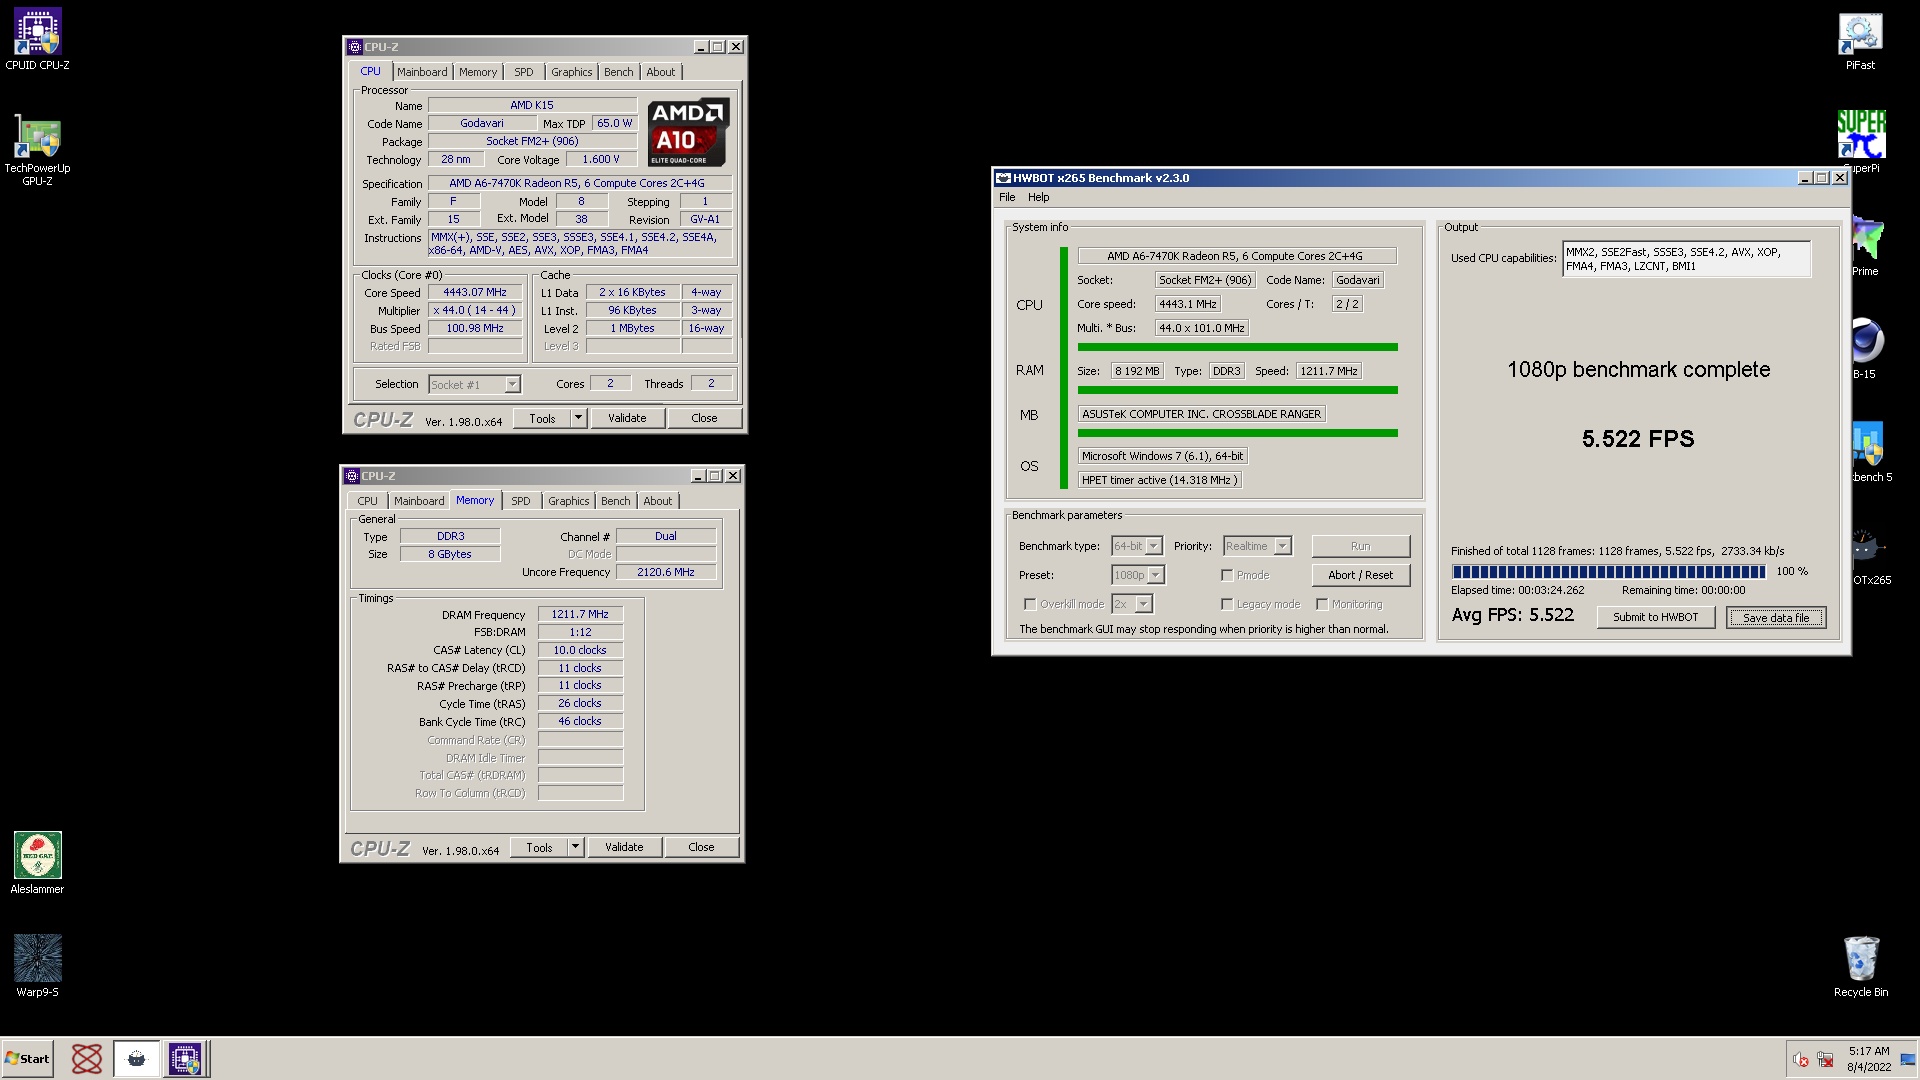Open Bench tab in top CPU-Z window

coord(618,72)
